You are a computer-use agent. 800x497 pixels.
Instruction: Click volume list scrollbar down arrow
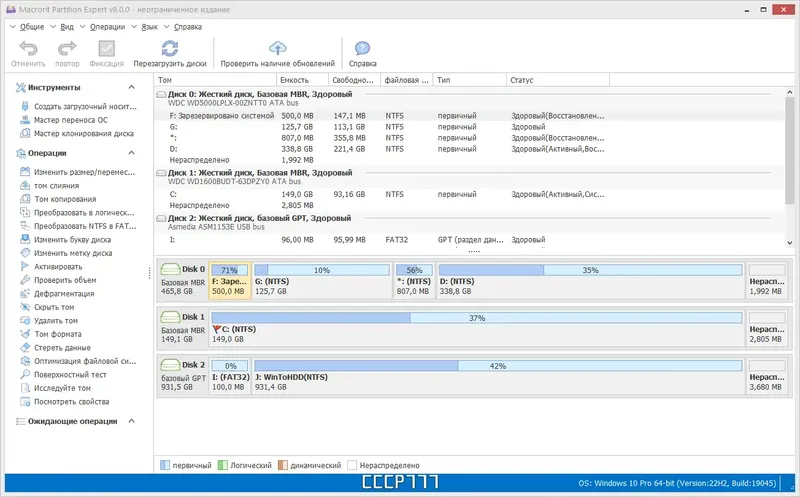coord(789,243)
